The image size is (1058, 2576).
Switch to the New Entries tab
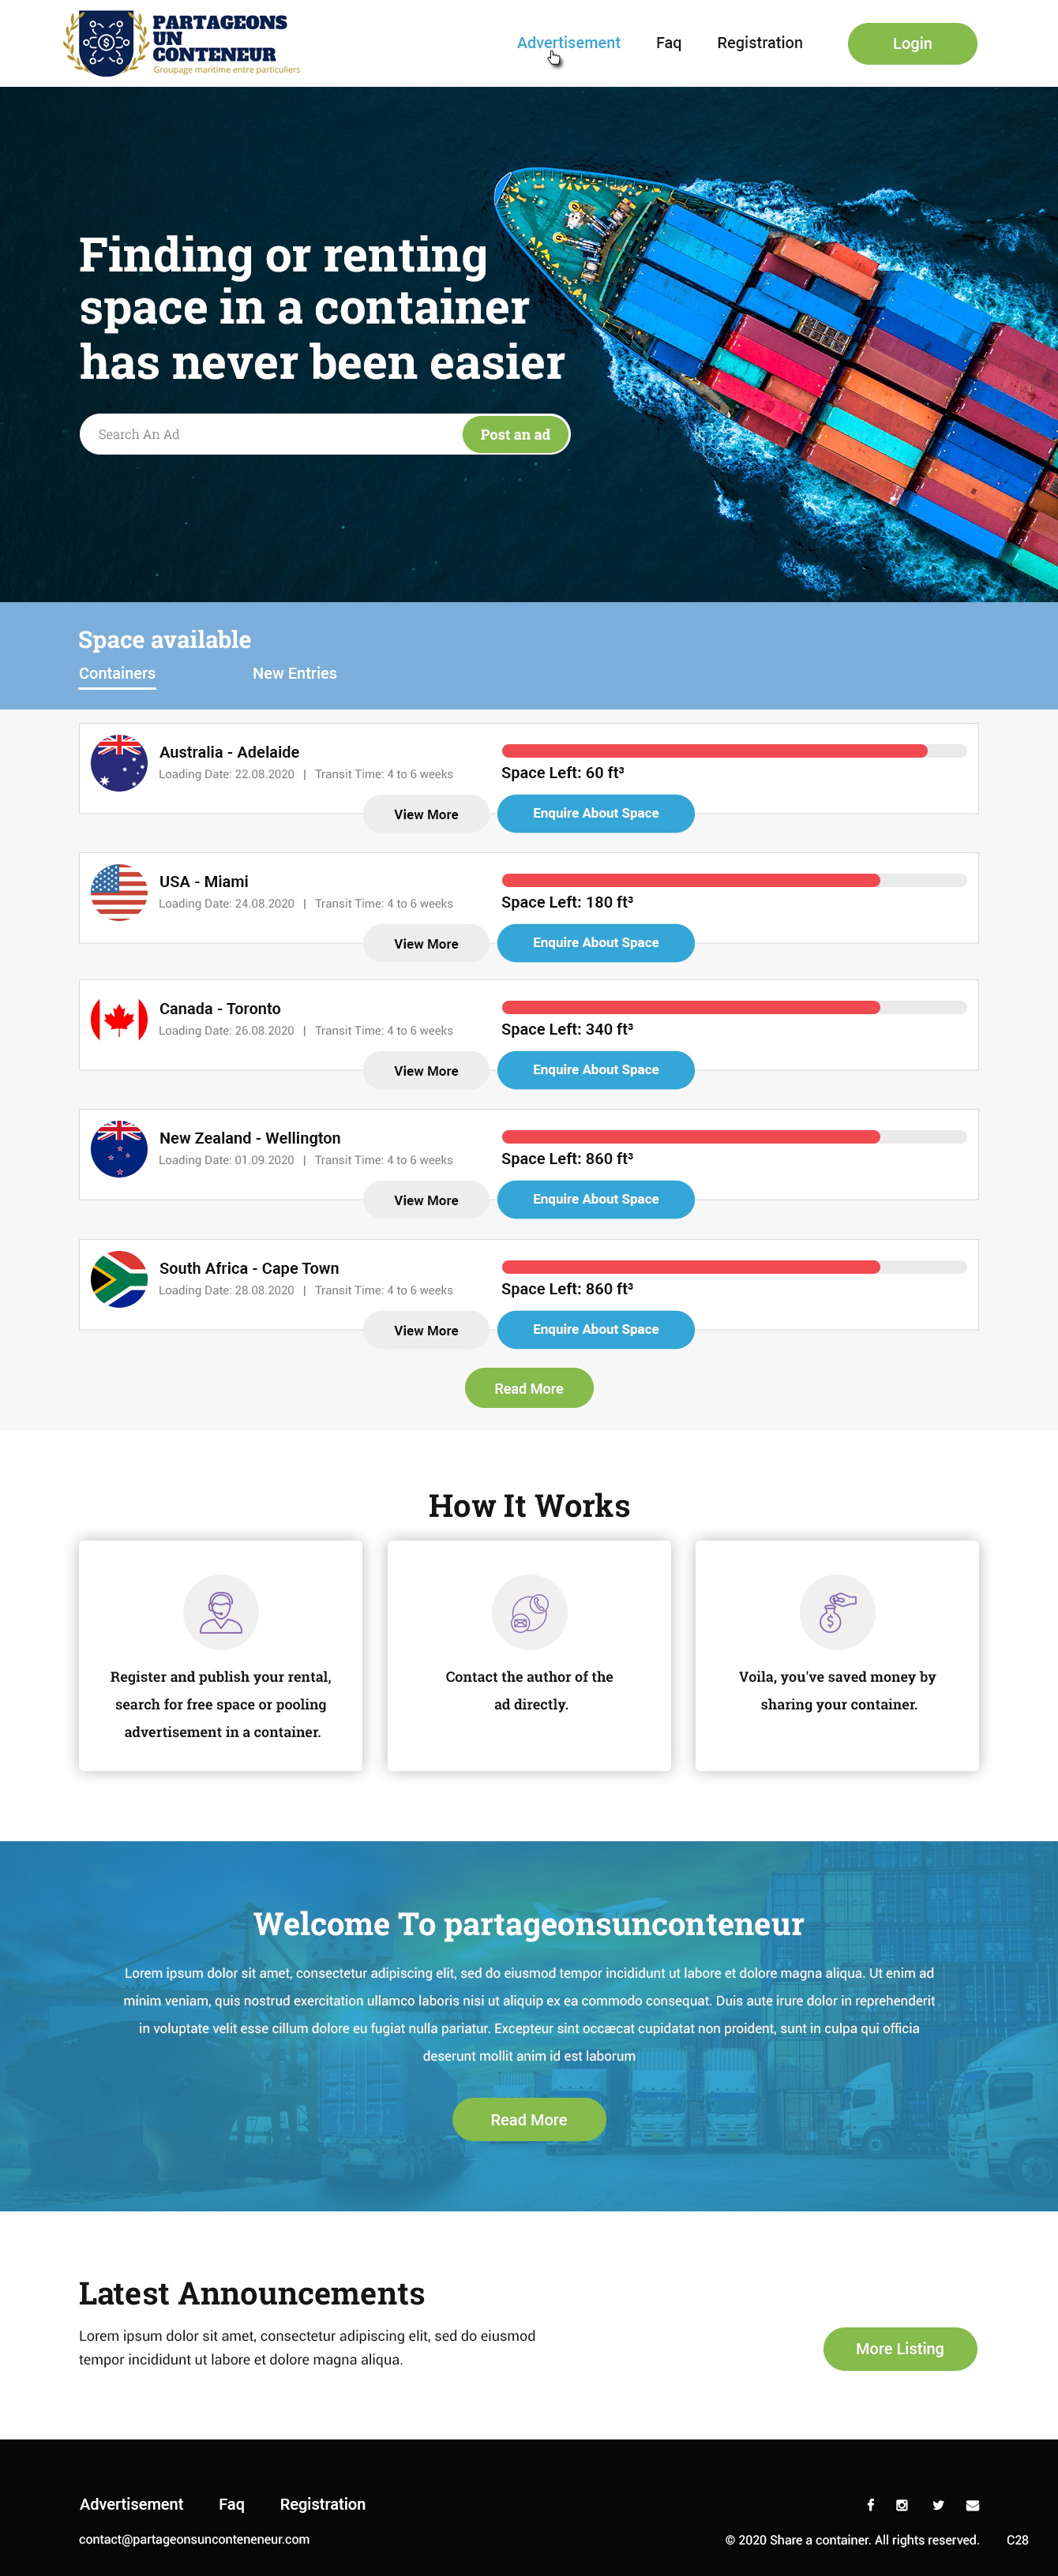point(294,673)
